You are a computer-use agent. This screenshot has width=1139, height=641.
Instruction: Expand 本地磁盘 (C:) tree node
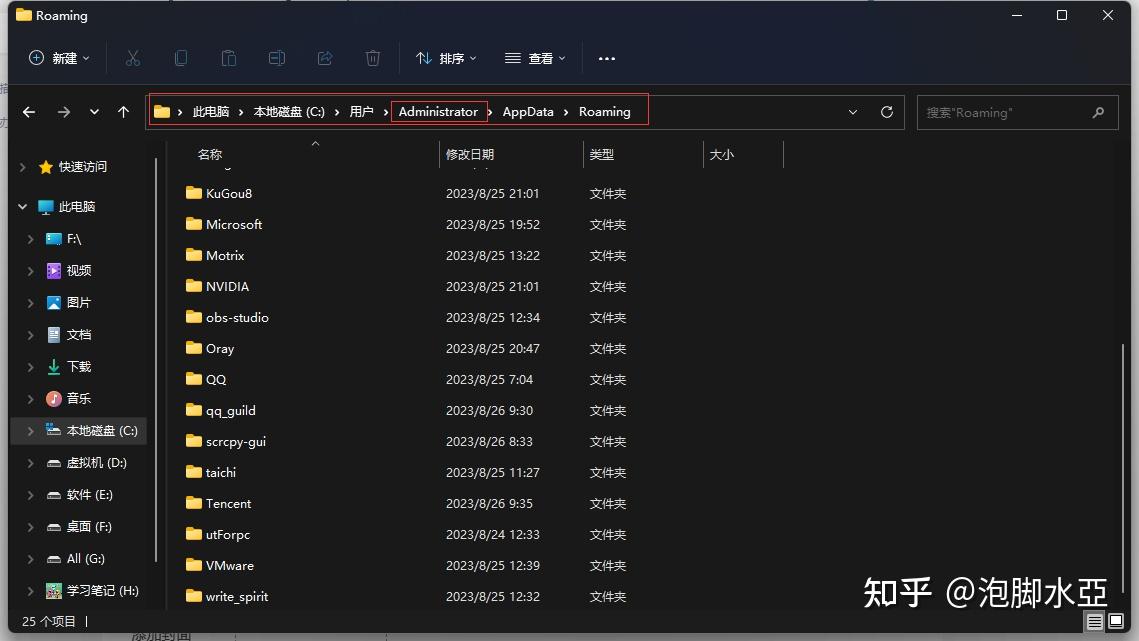(31, 431)
